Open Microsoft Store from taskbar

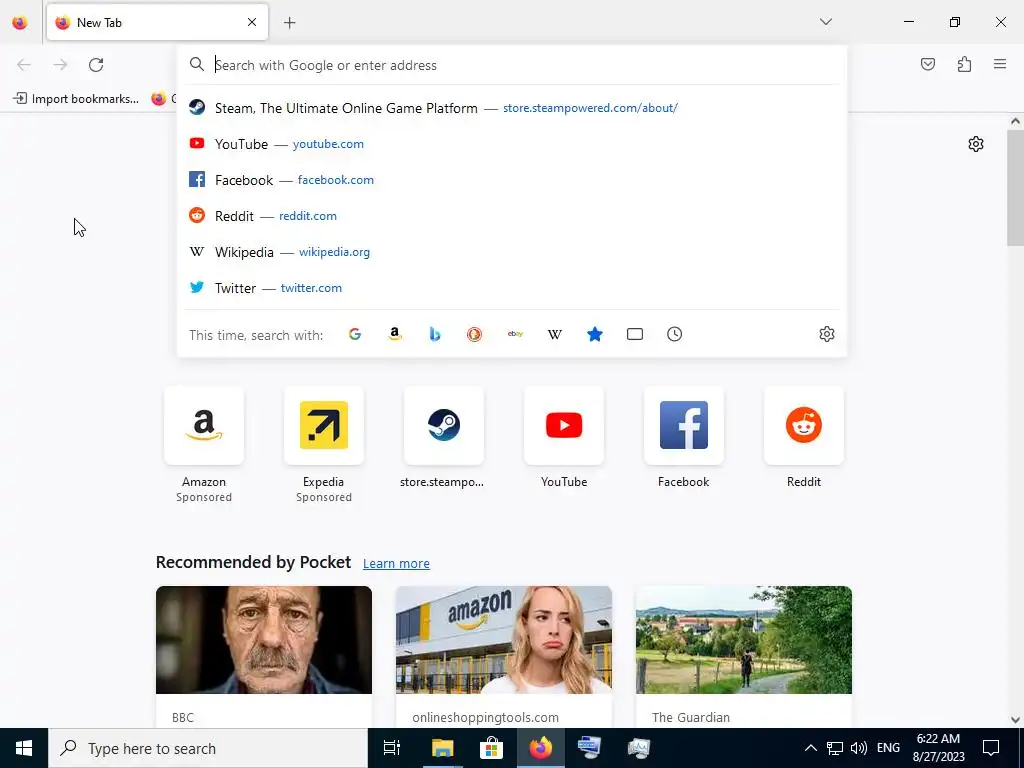[x=491, y=748]
